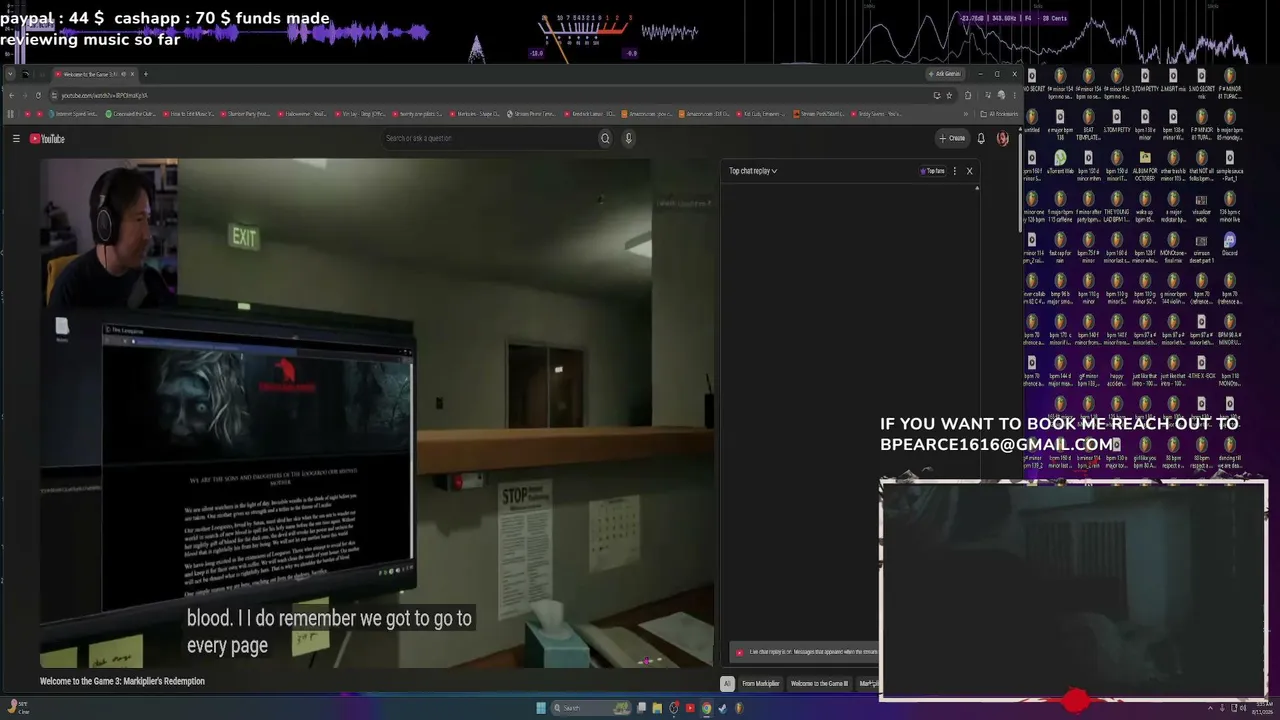Reload the browser page

click(x=38, y=96)
